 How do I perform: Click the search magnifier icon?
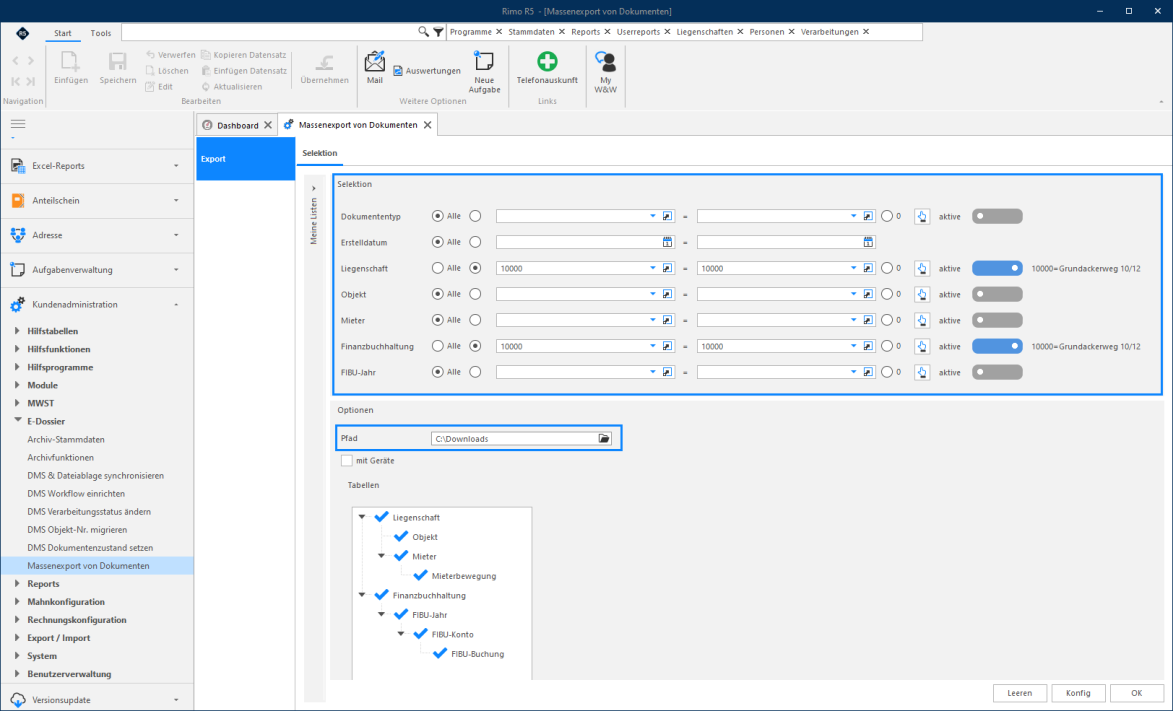[x=423, y=31]
